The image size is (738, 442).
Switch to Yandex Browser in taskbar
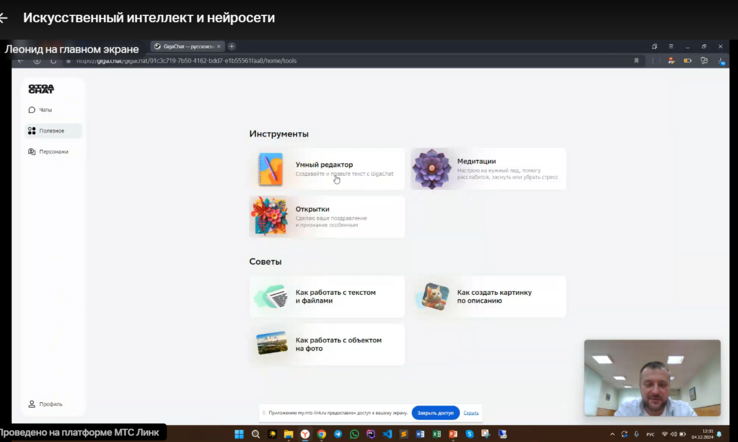pyautogui.click(x=305, y=434)
